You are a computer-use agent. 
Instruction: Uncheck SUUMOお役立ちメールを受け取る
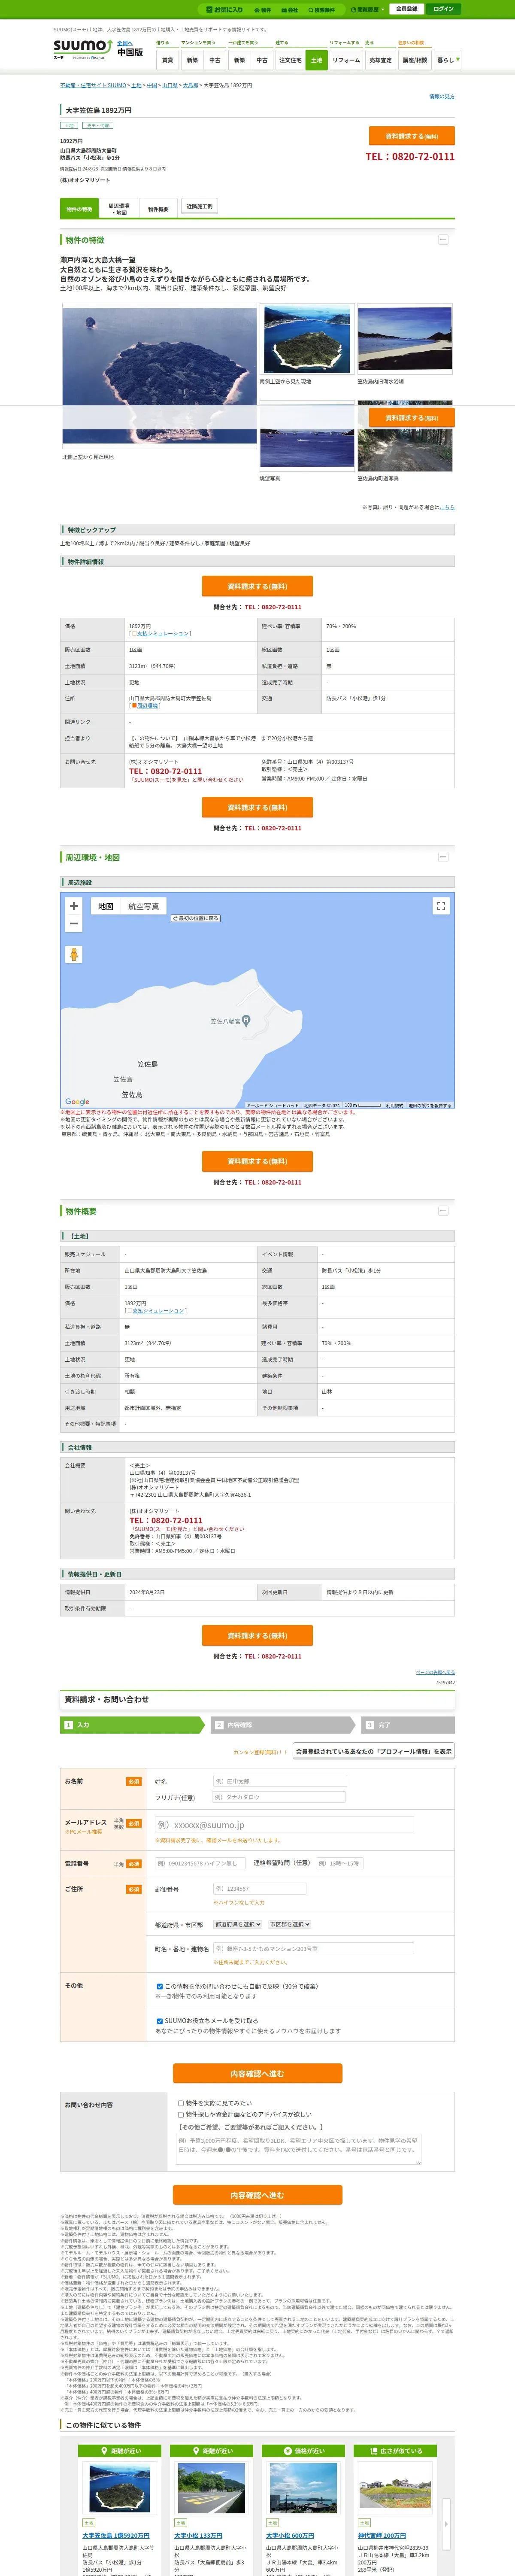click(x=160, y=2021)
